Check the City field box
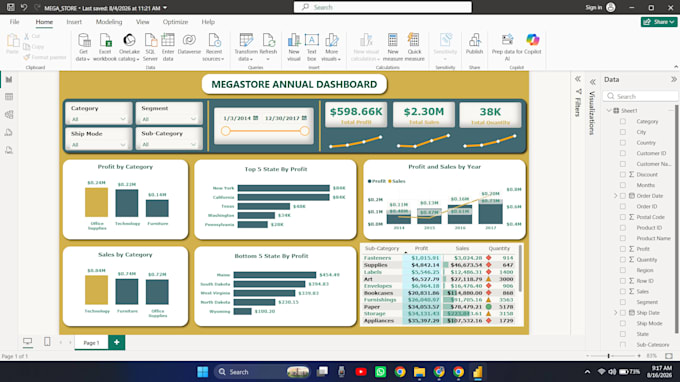The height and width of the screenshot is (382, 680). pos(623,132)
